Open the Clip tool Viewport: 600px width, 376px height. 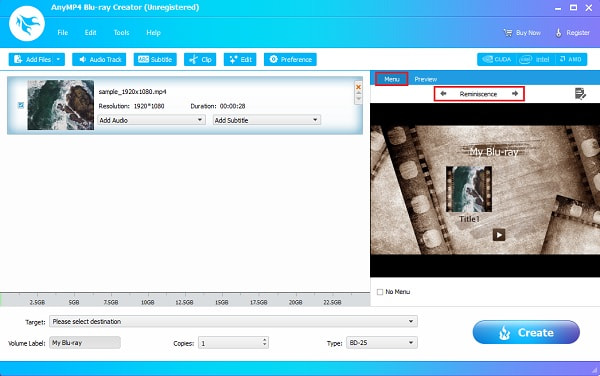click(x=200, y=59)
